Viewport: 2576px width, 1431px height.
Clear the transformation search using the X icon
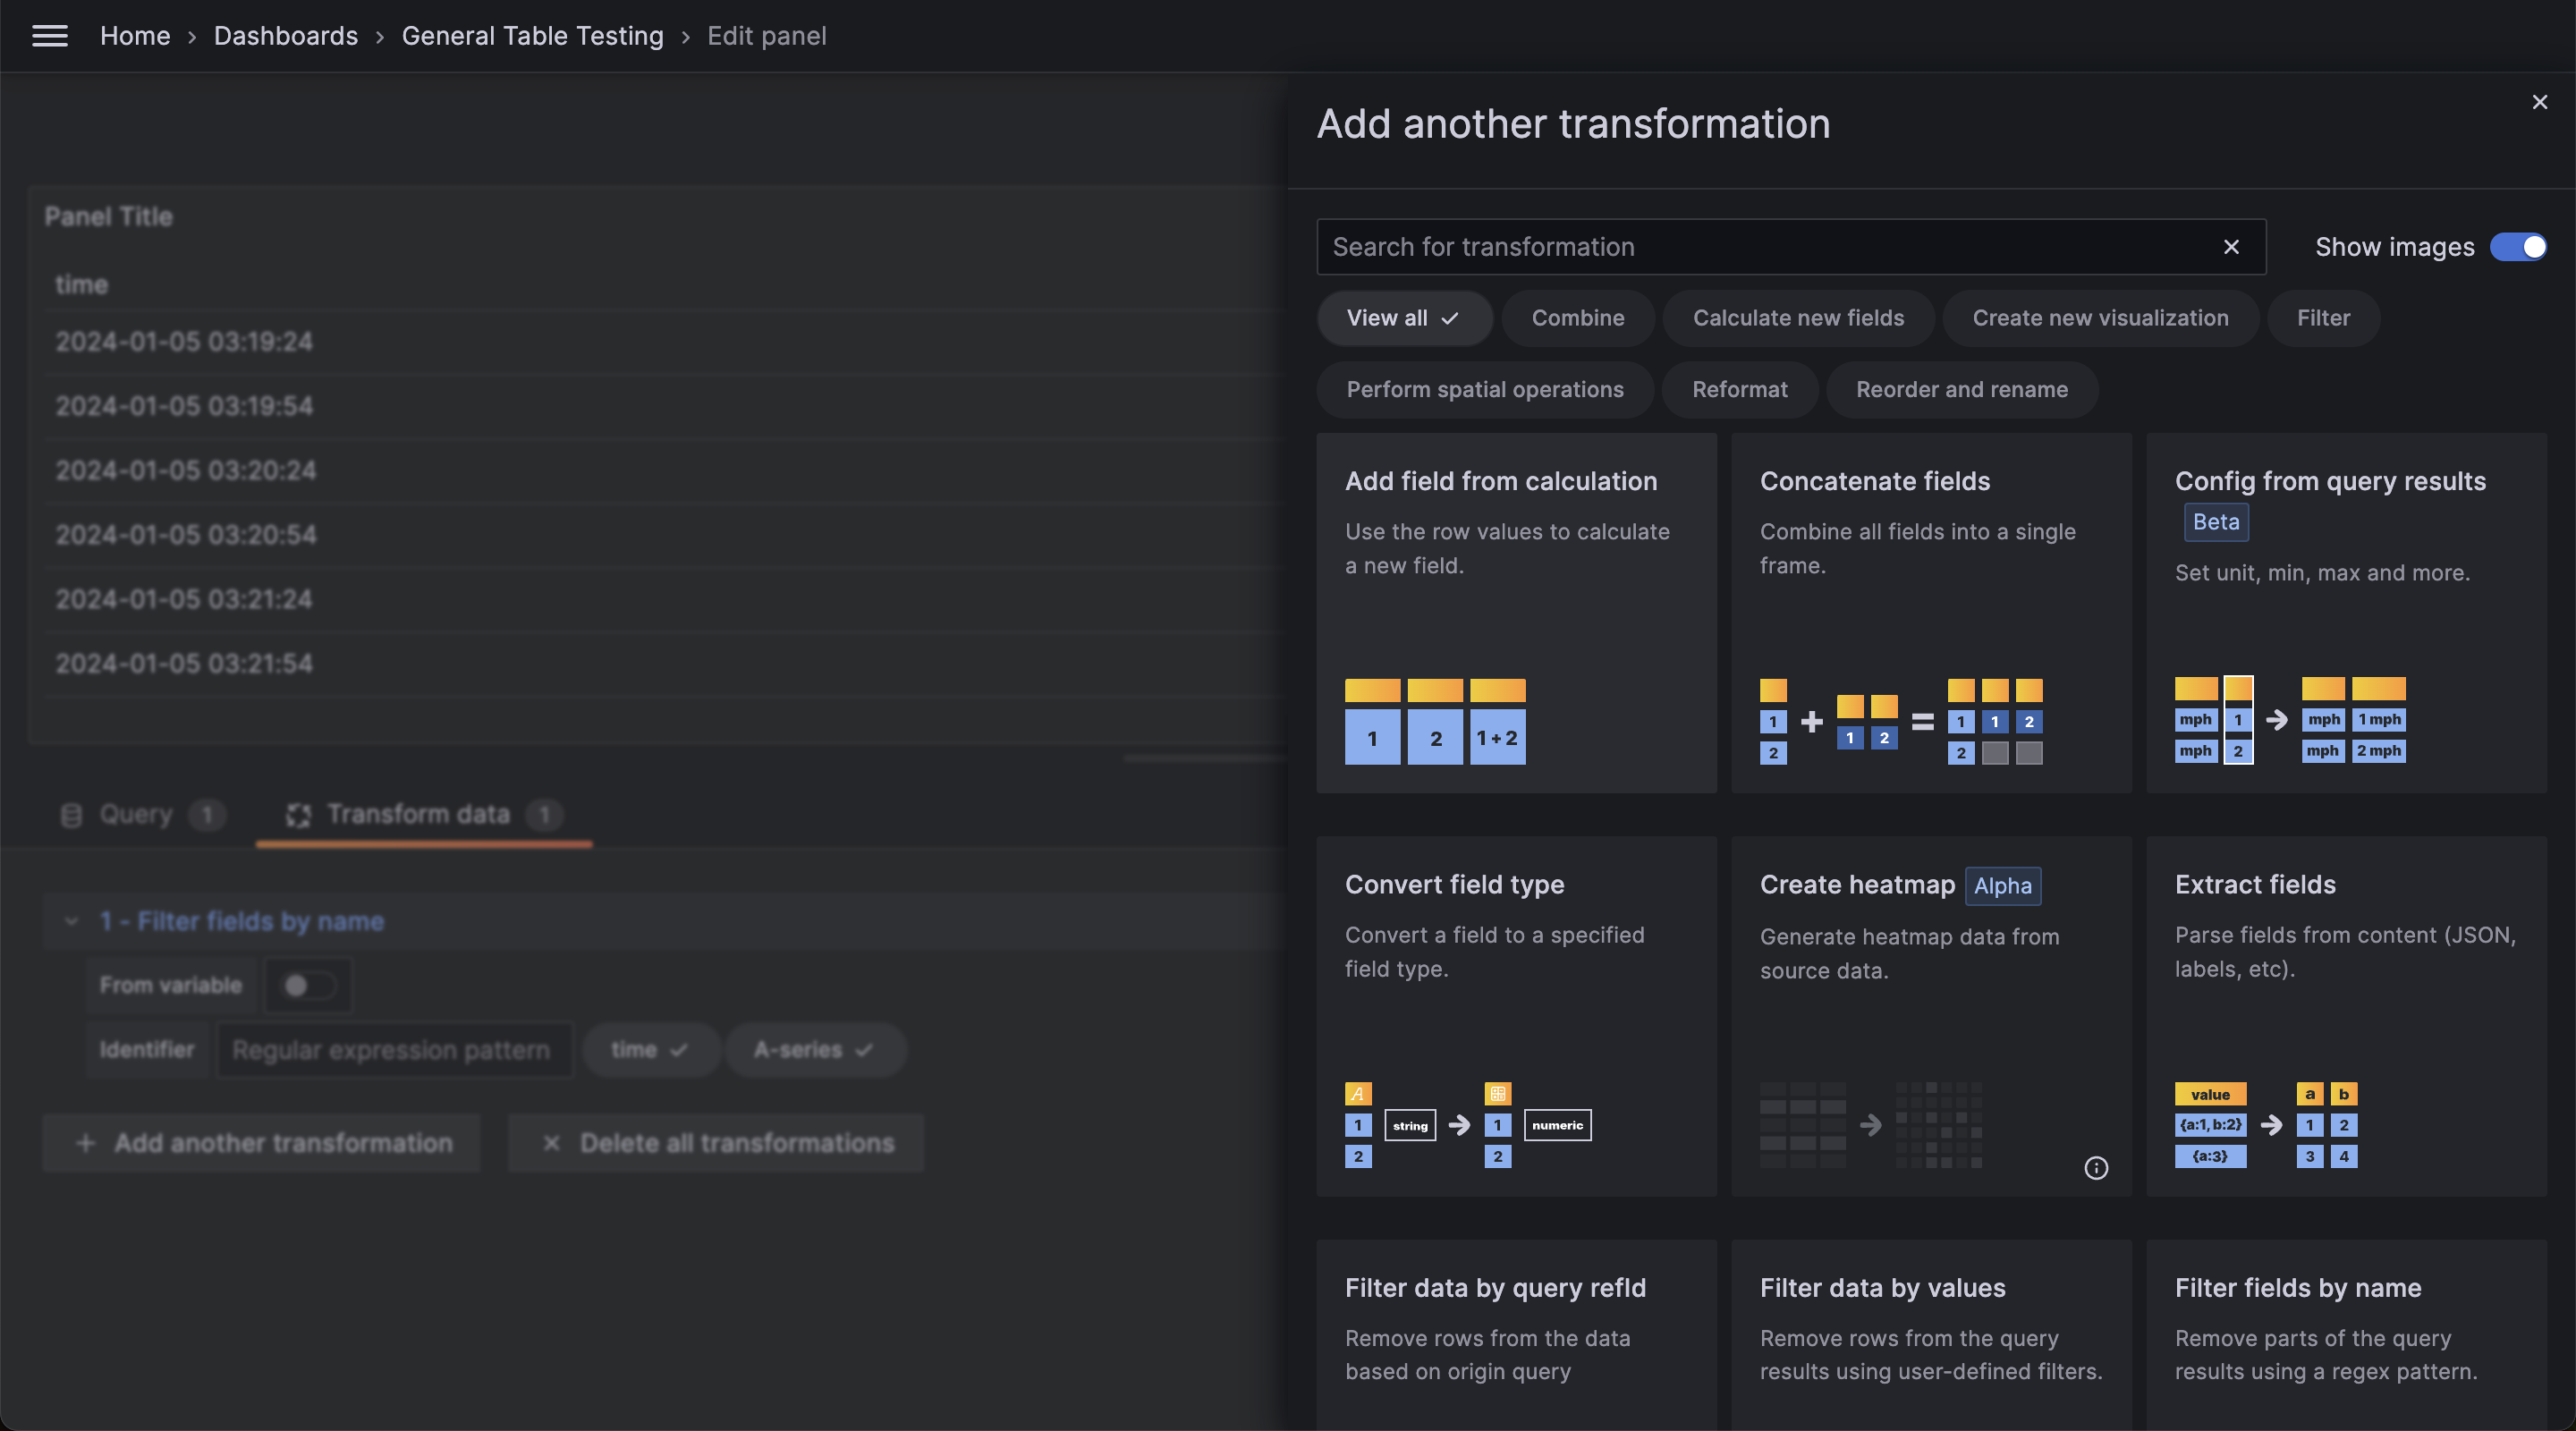(x=2231, y=247)
